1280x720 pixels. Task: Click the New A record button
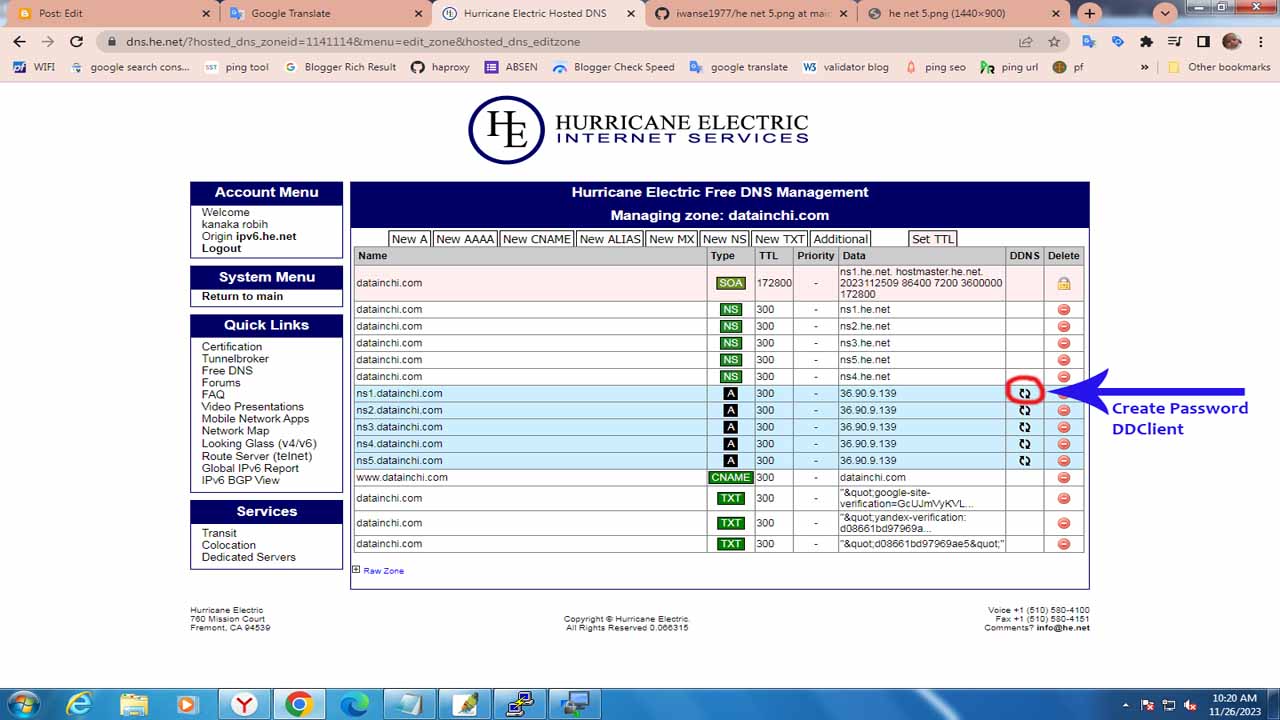click(410, 239)
